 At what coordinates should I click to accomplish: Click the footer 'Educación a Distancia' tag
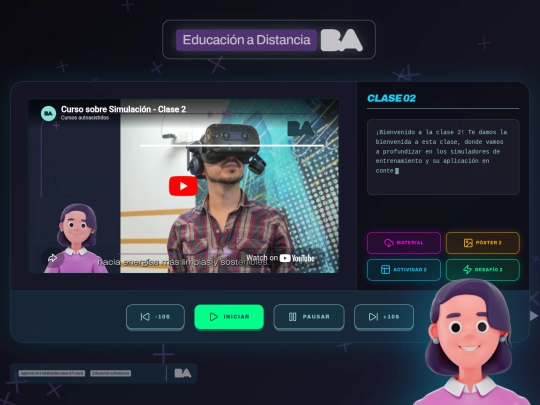pos(111,373)
